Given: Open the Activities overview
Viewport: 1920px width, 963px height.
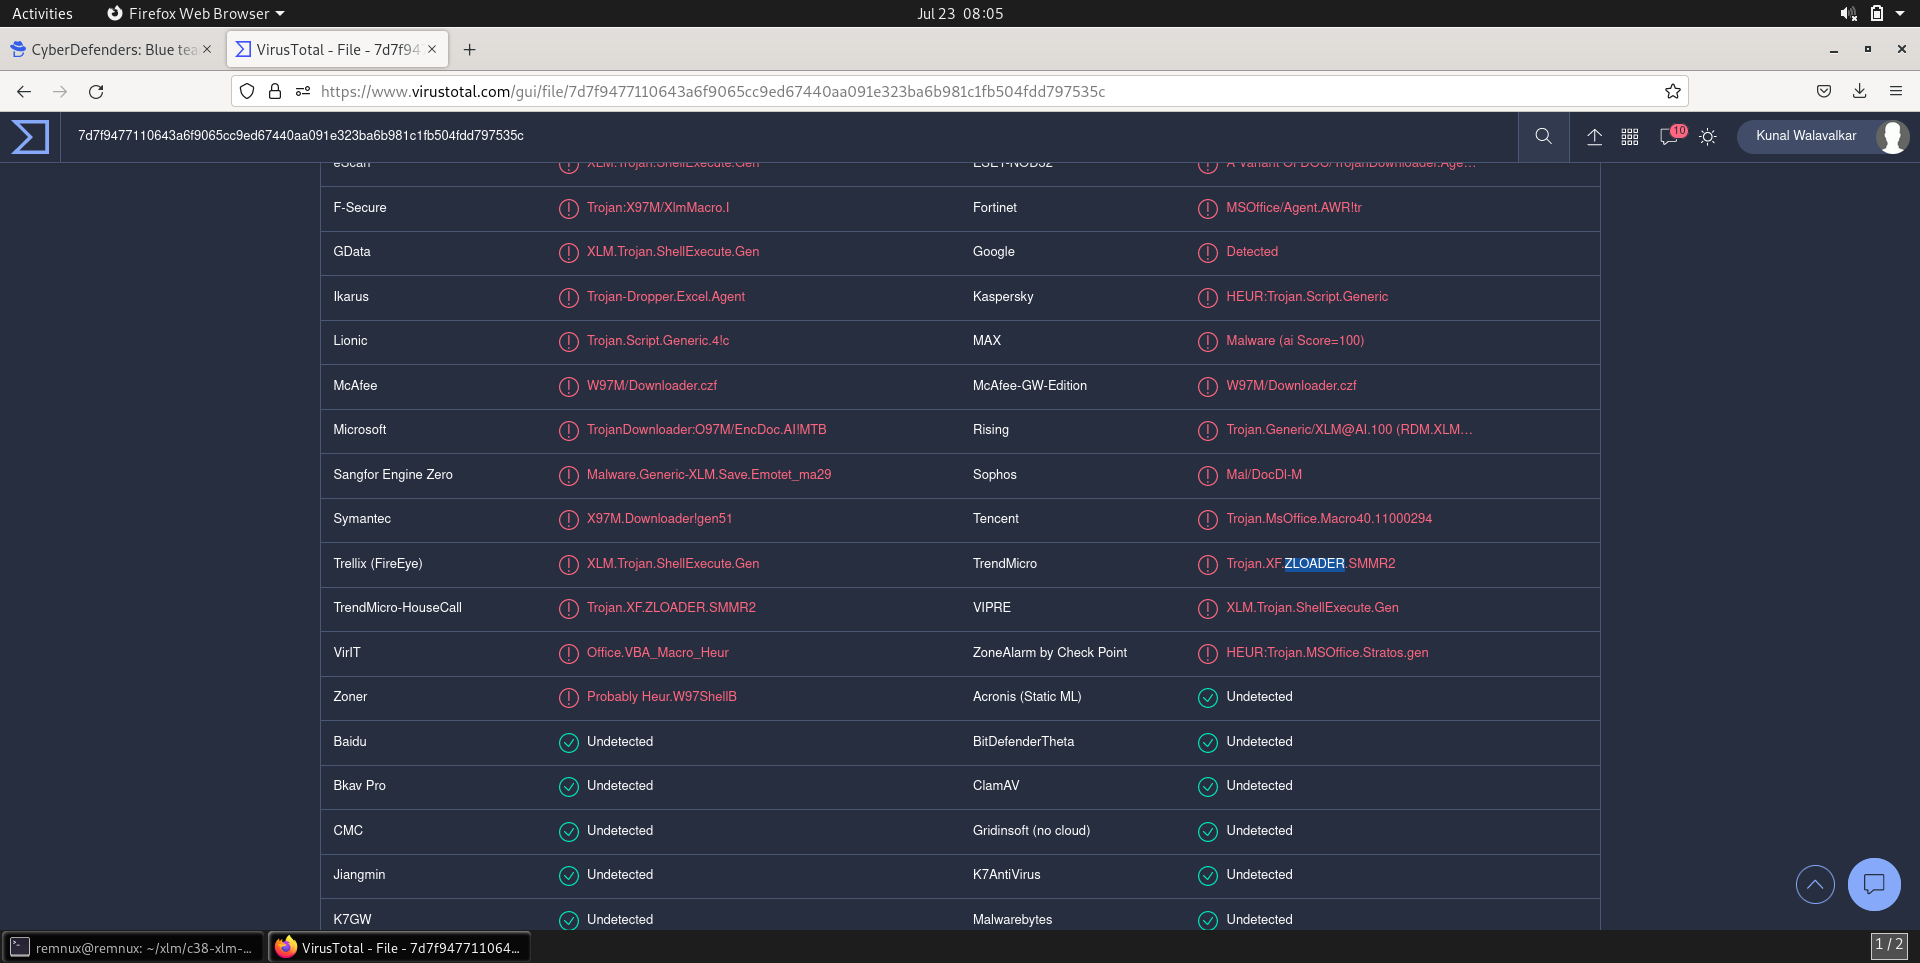Looking at the screenshot, I should (x=42, y=13).
